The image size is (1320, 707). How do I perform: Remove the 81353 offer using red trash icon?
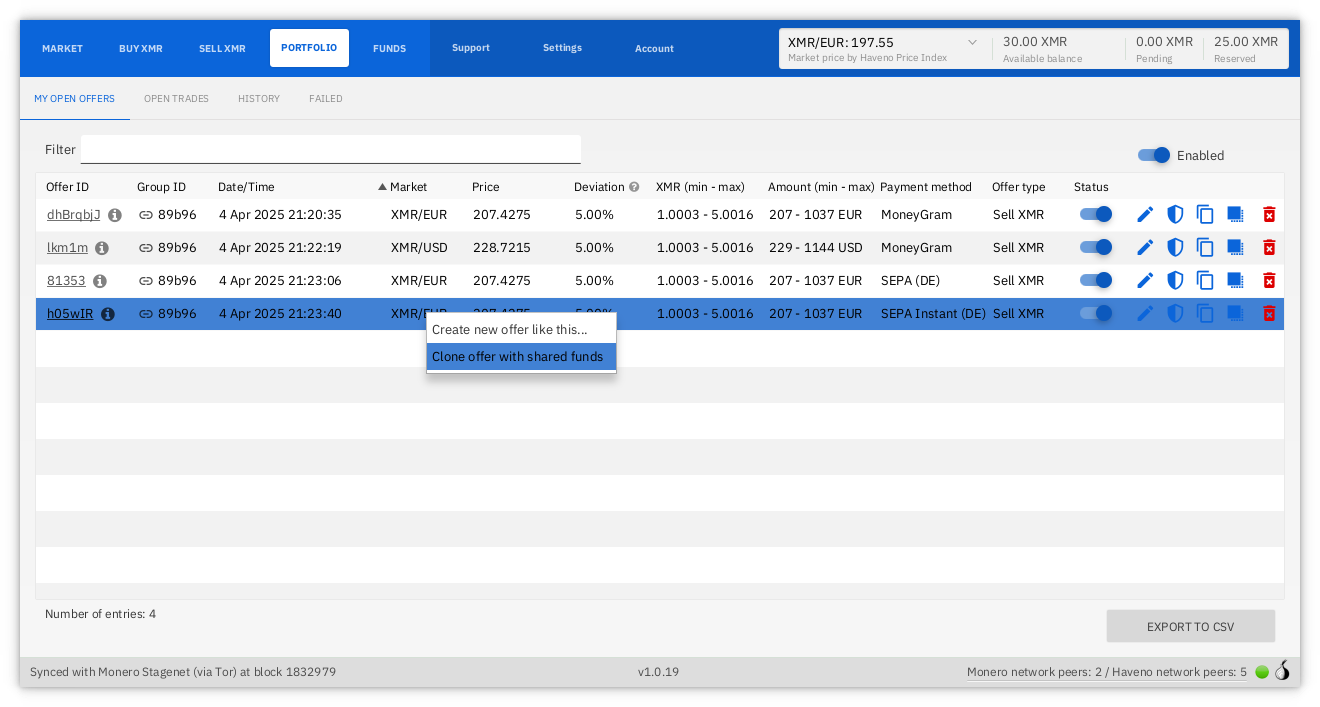click(1269, 280)
